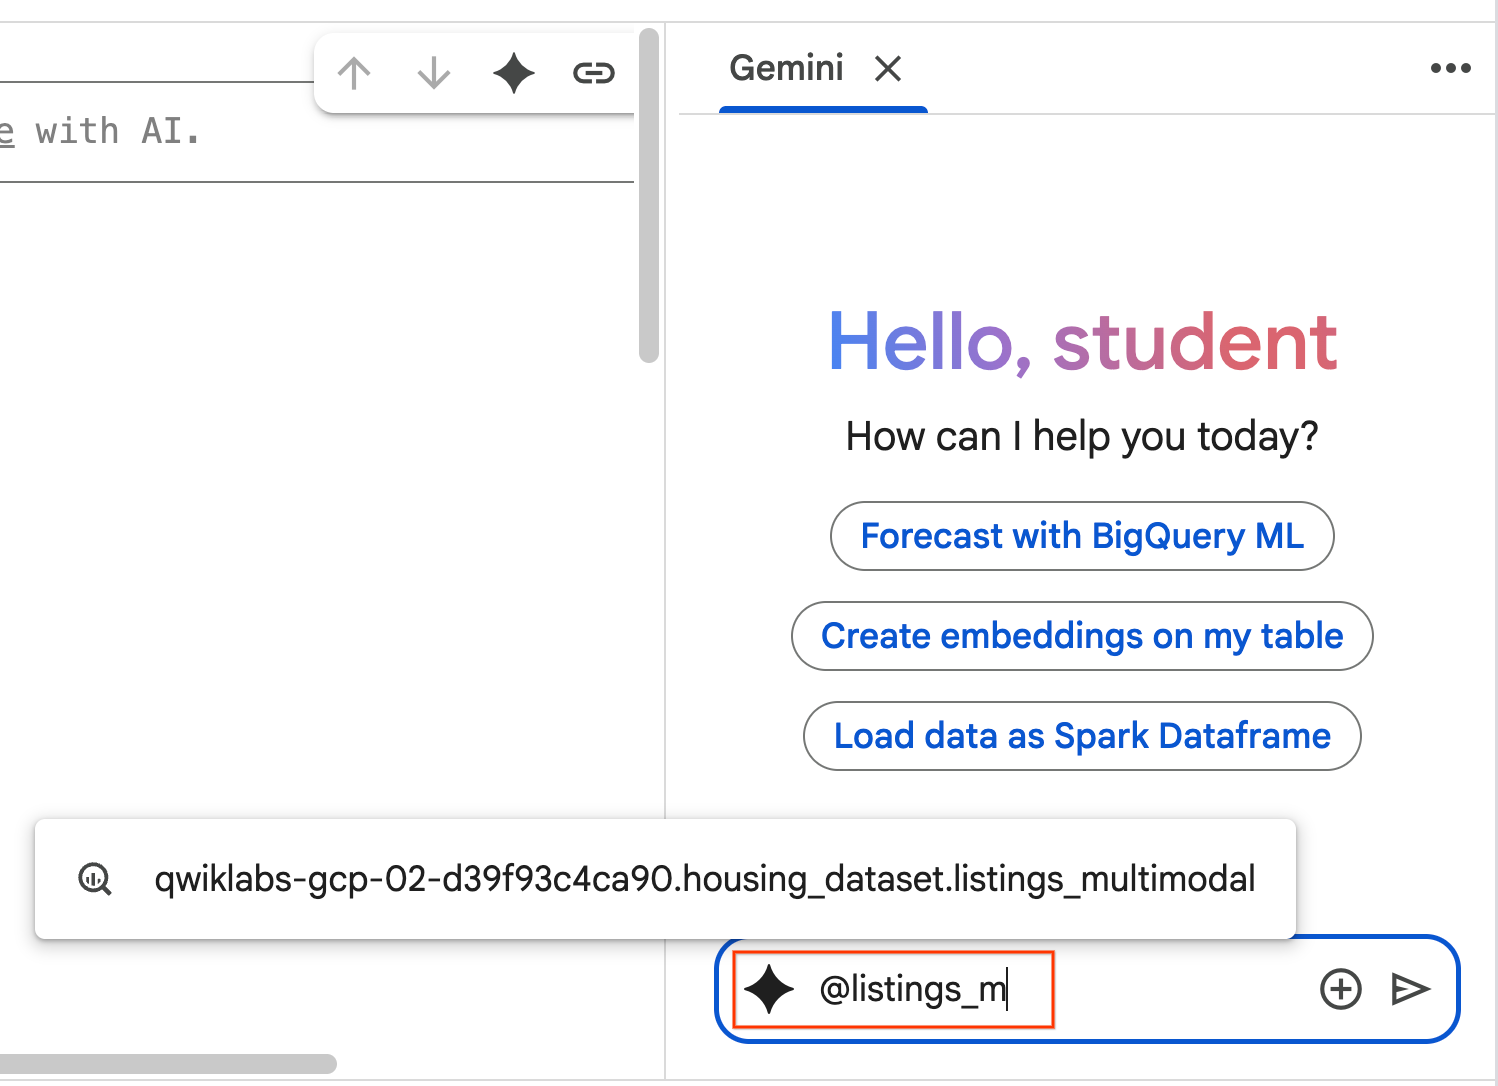This screenshot has width=1498, height=1086.
Task: Copy link to cell using the chain icon
Action: (x=593, y=73)
